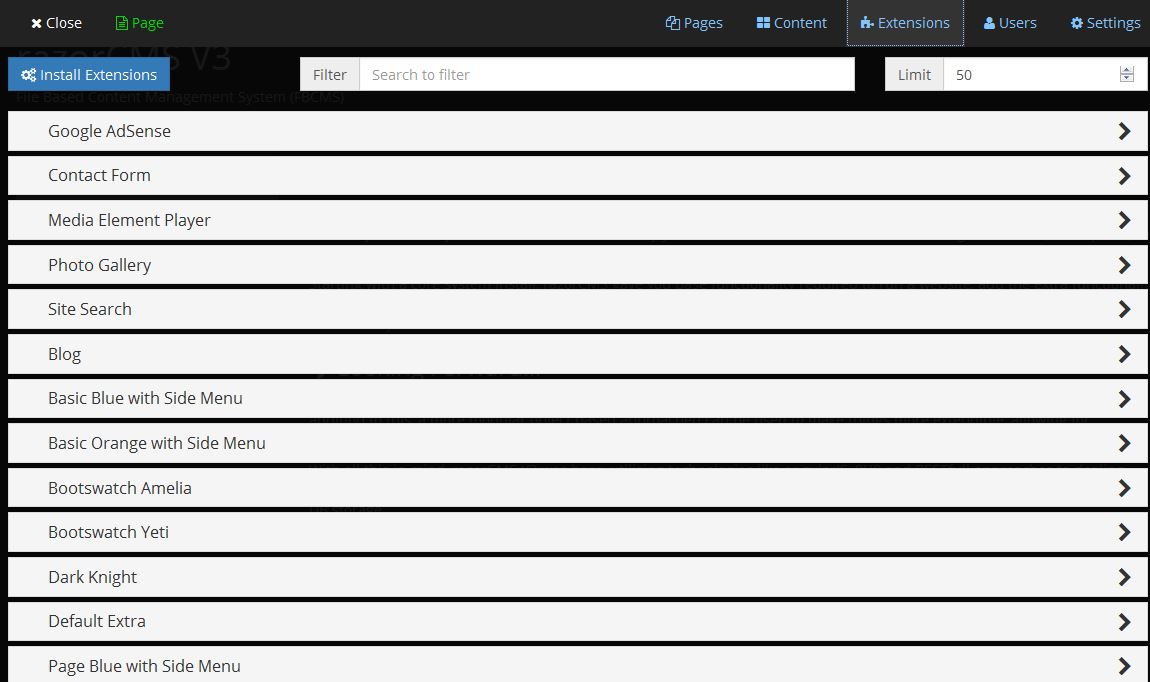This screenshot has width=1150, height=682.
Task: Expand the Media Element Player chevron
Action: (1124, 220)
